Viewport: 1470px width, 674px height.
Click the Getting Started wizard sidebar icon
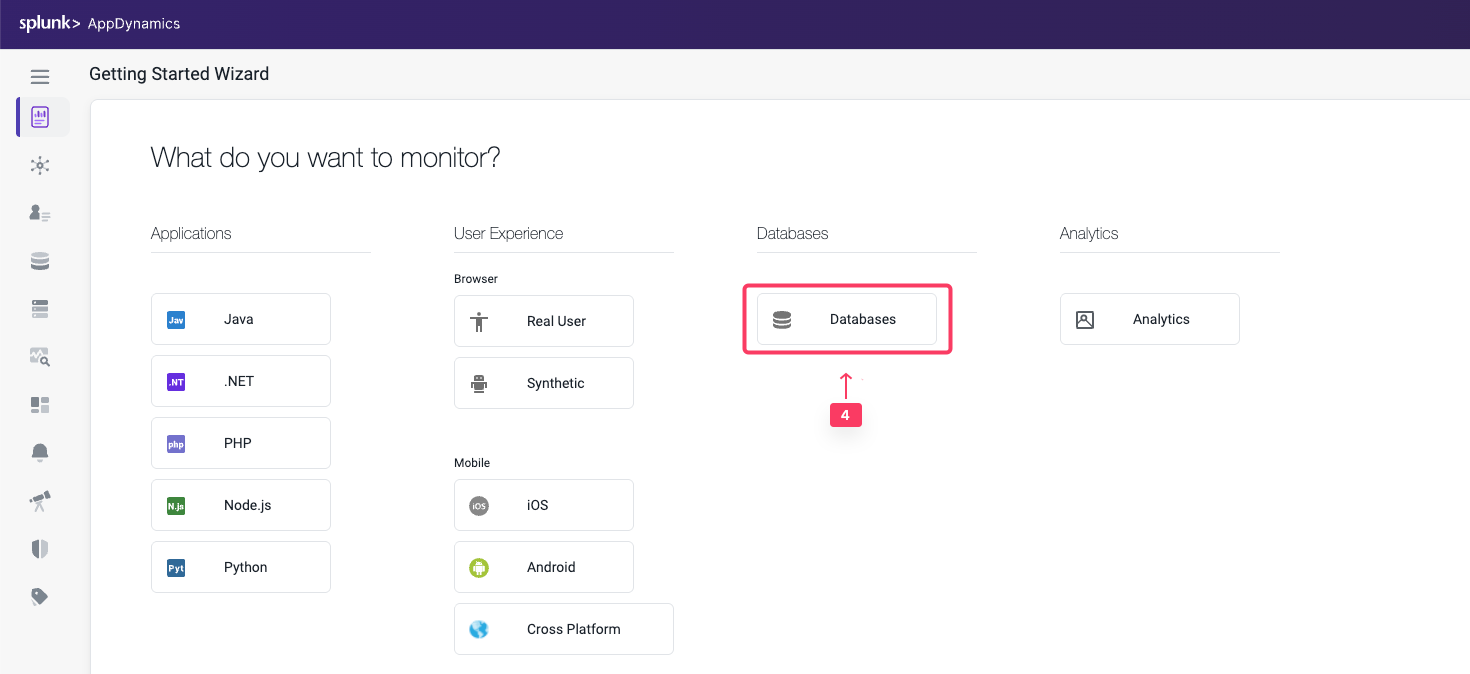pyautogui.click(x=41, y=117)
